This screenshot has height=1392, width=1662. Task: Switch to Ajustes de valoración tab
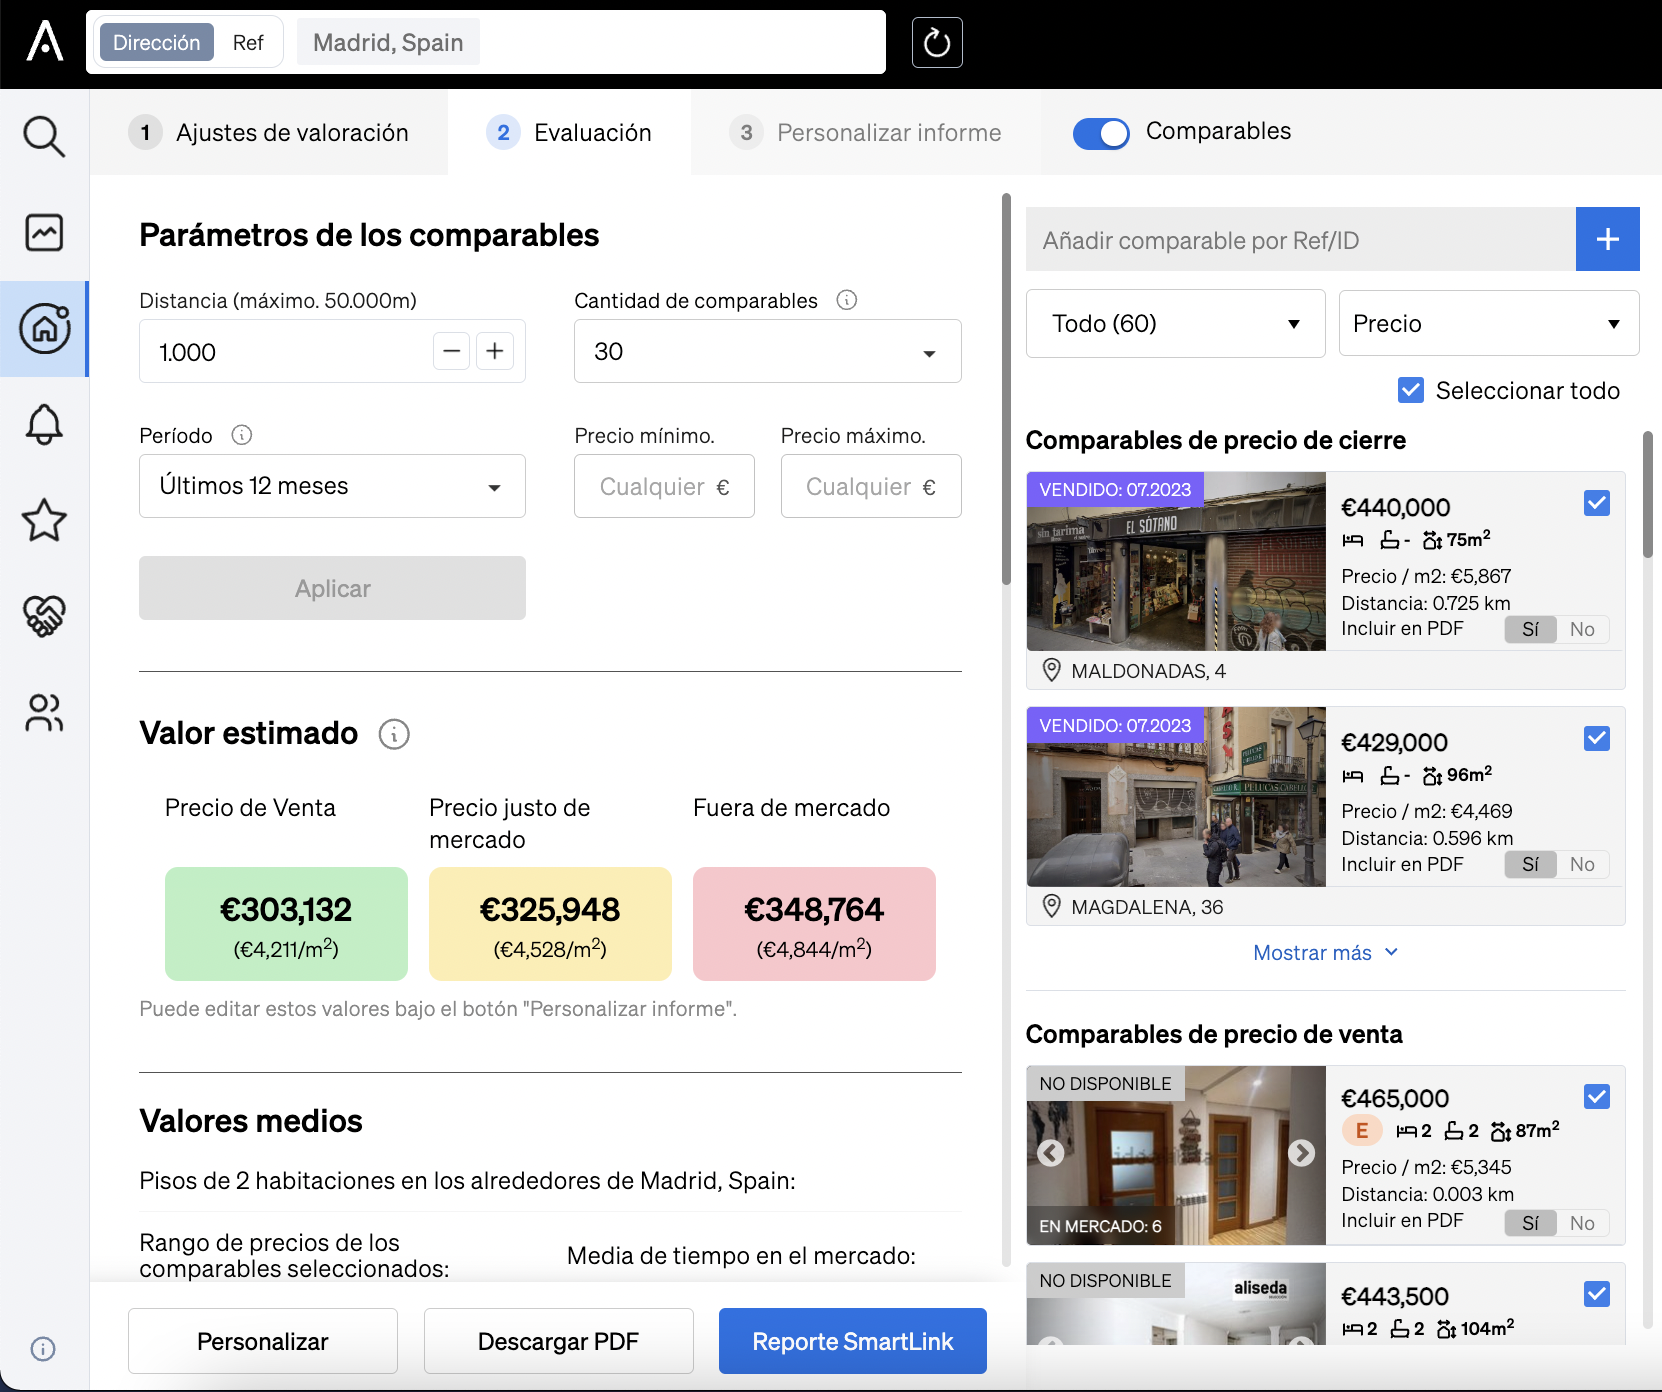tap(269, 132)
